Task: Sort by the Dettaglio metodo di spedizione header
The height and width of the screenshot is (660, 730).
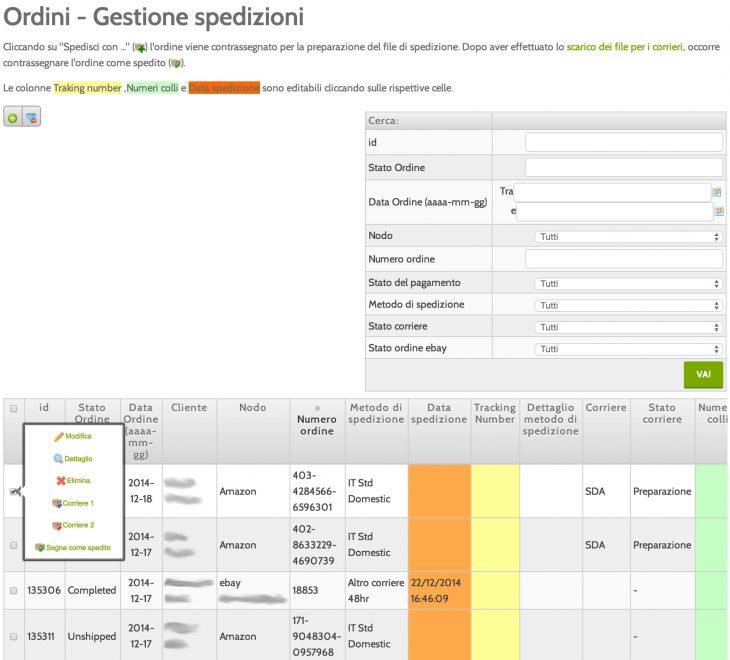Action: (550, 419)
